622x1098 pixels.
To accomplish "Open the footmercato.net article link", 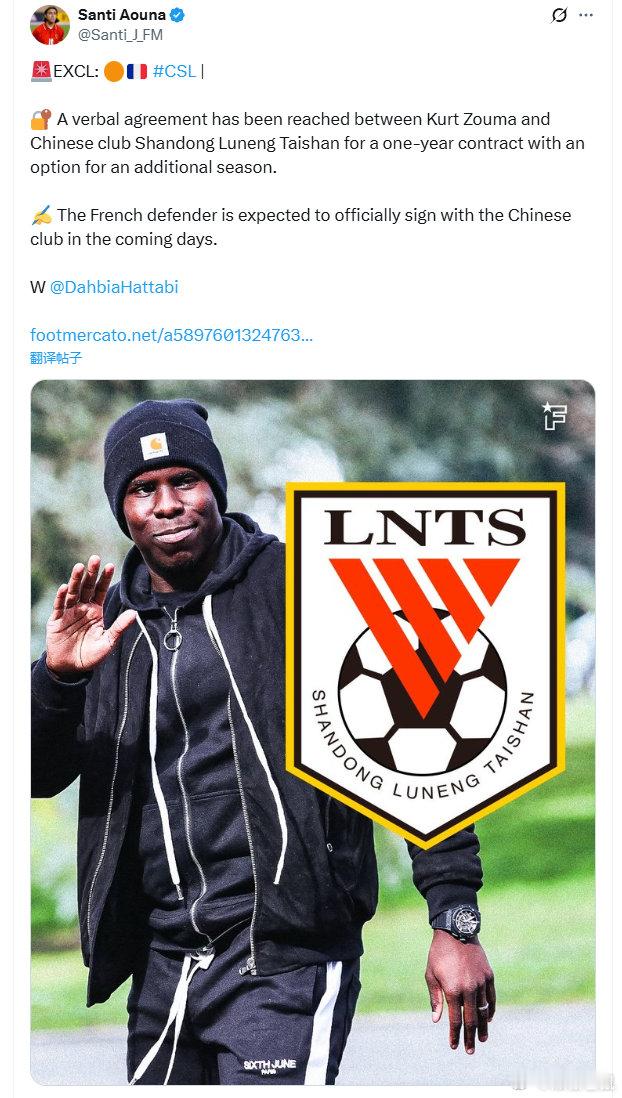I will pyautogui.click(x=172, y=335).
